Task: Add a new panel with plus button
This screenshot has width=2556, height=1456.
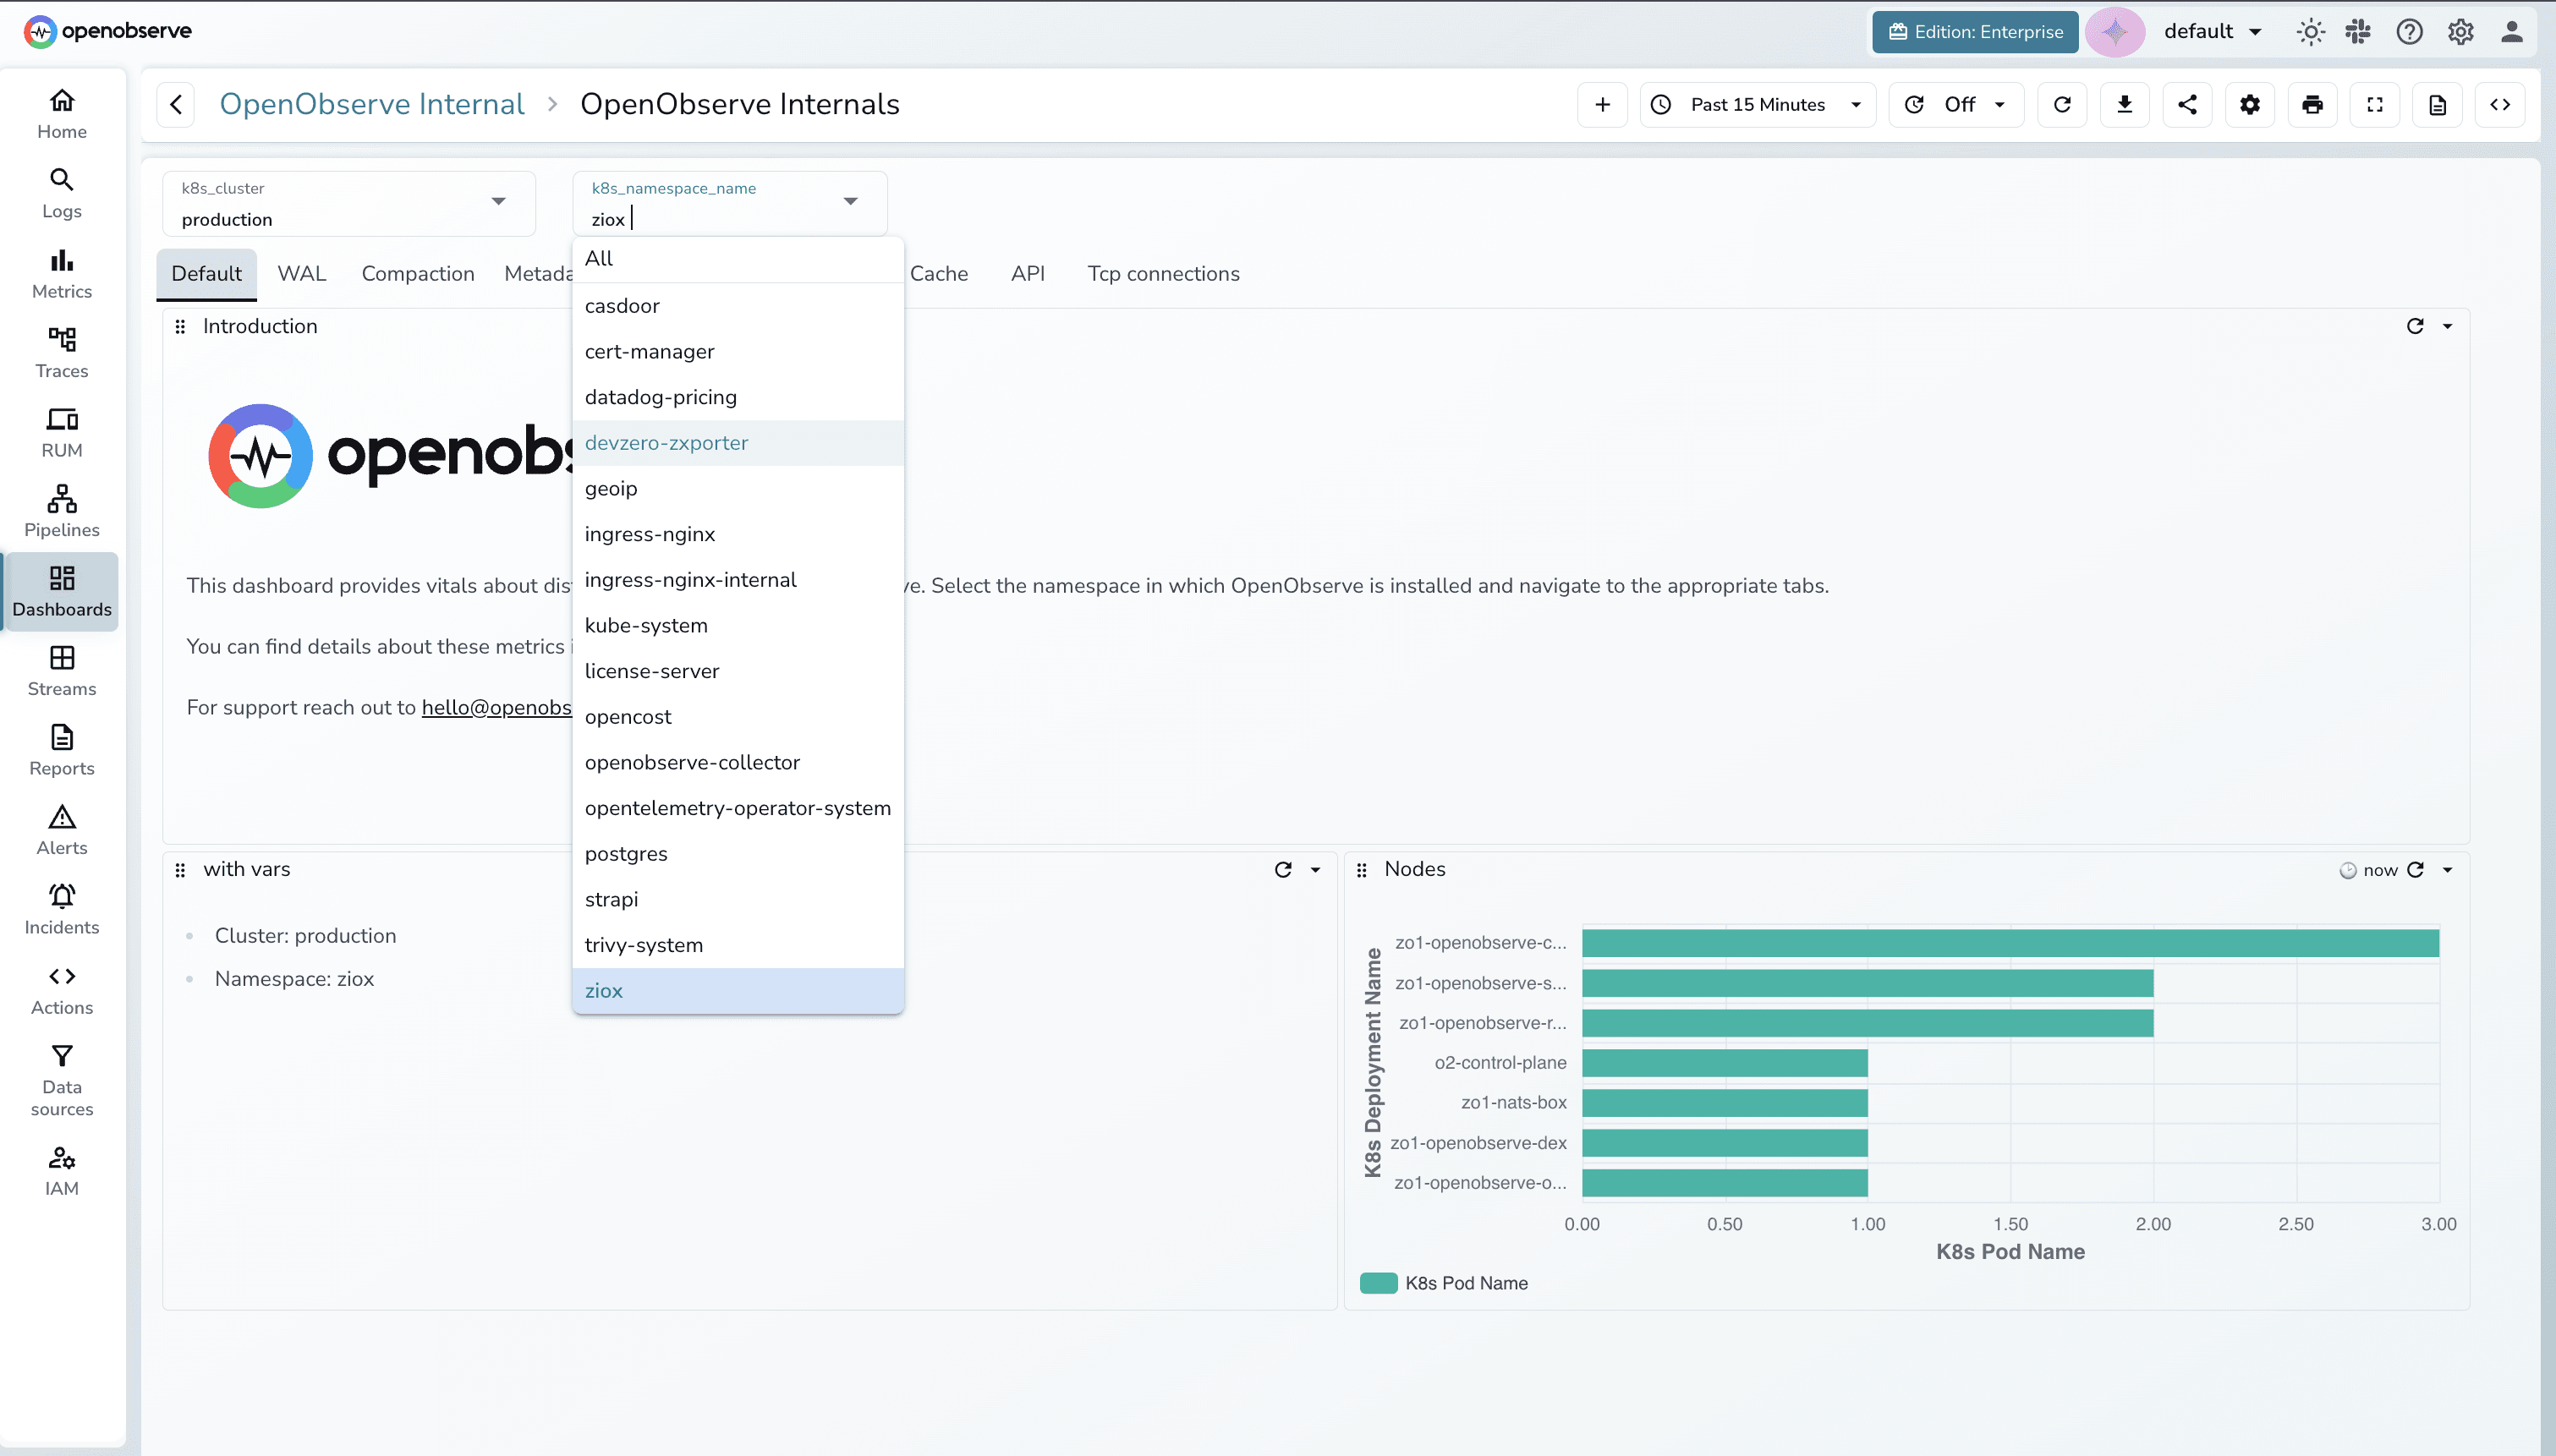Action: pyautogui.click(x=1602, y=104)
